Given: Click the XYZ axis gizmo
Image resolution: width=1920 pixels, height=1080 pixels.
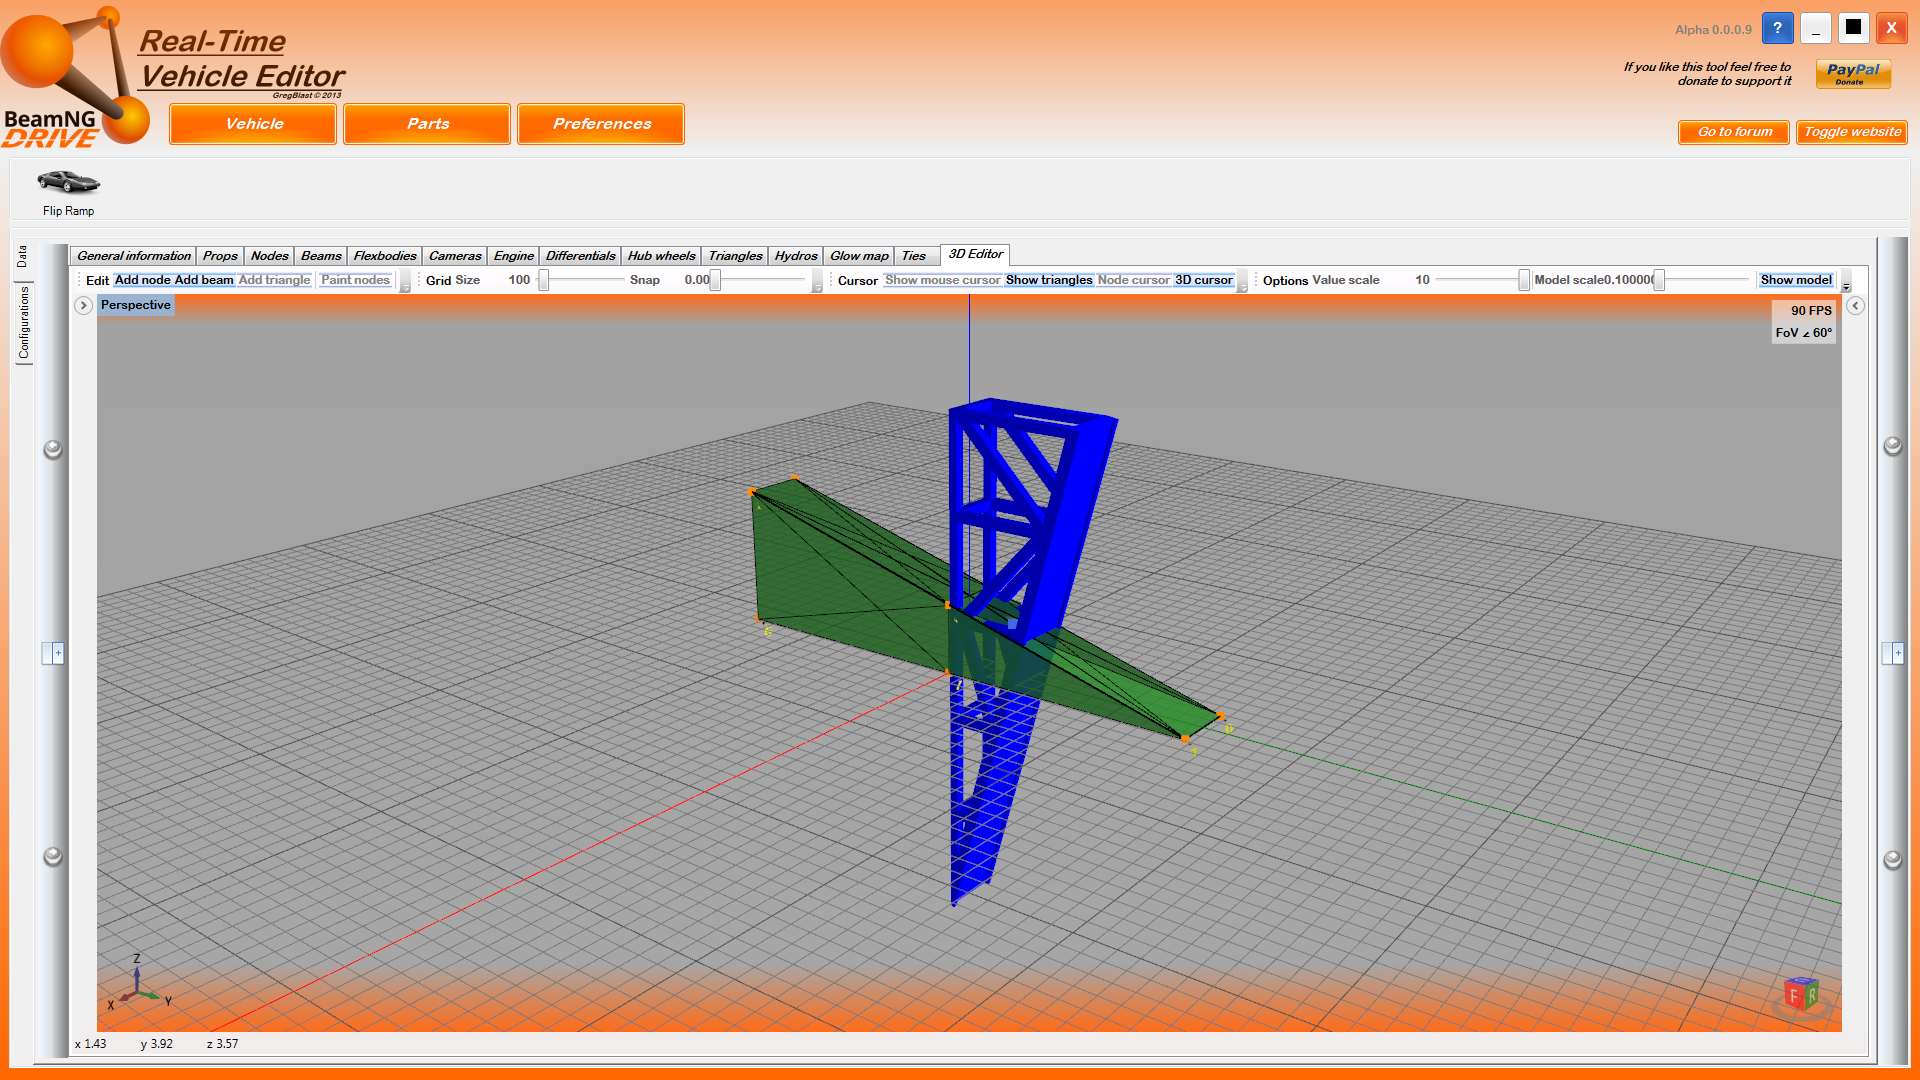Looking at the screenshot, I should pyautogui.click(x=137, y=984).
